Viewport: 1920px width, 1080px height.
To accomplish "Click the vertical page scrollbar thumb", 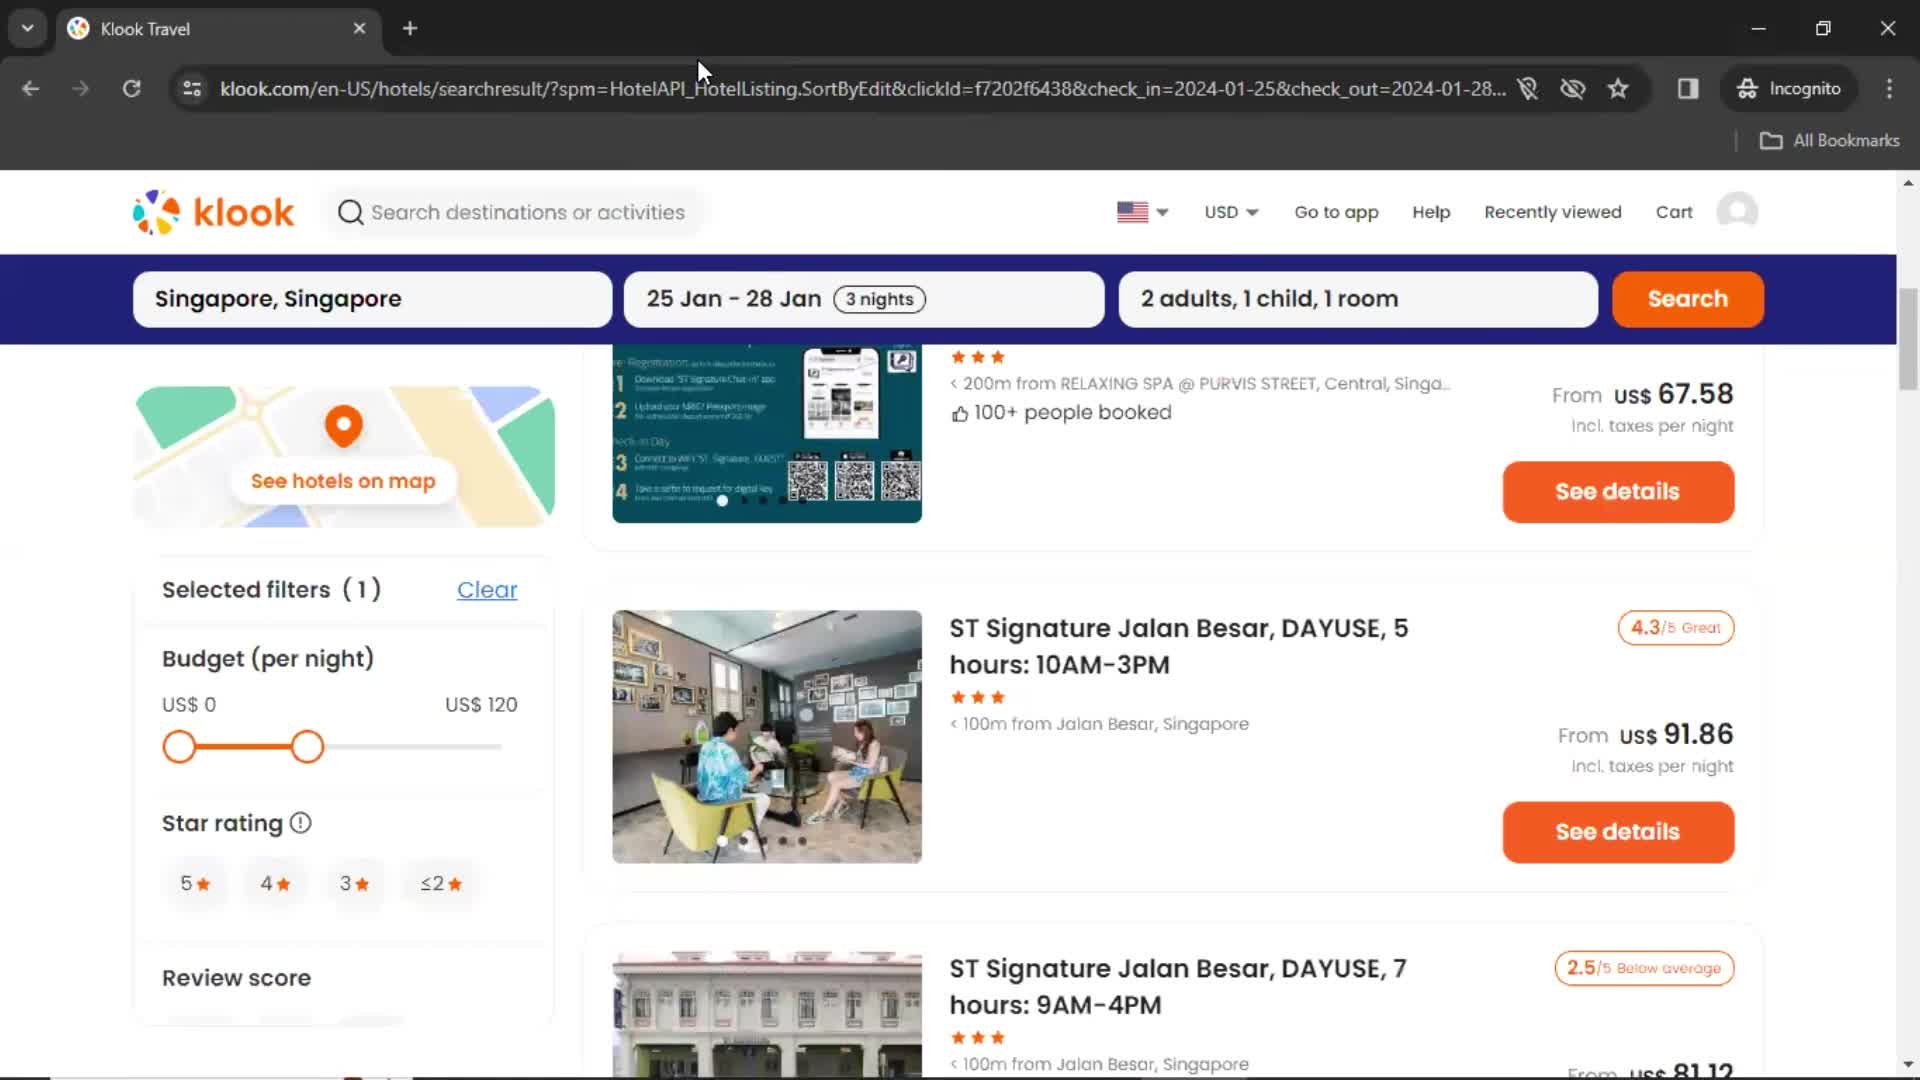I will pos(1908,340).
